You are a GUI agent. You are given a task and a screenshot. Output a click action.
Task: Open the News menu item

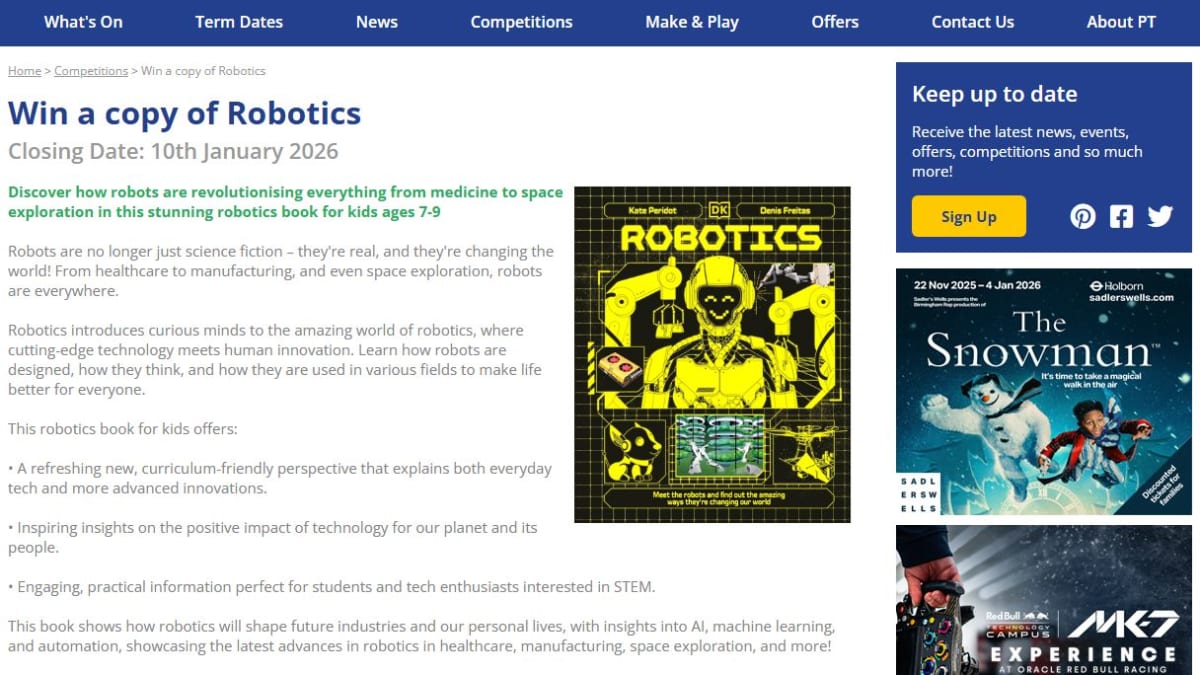coord(377,22)
